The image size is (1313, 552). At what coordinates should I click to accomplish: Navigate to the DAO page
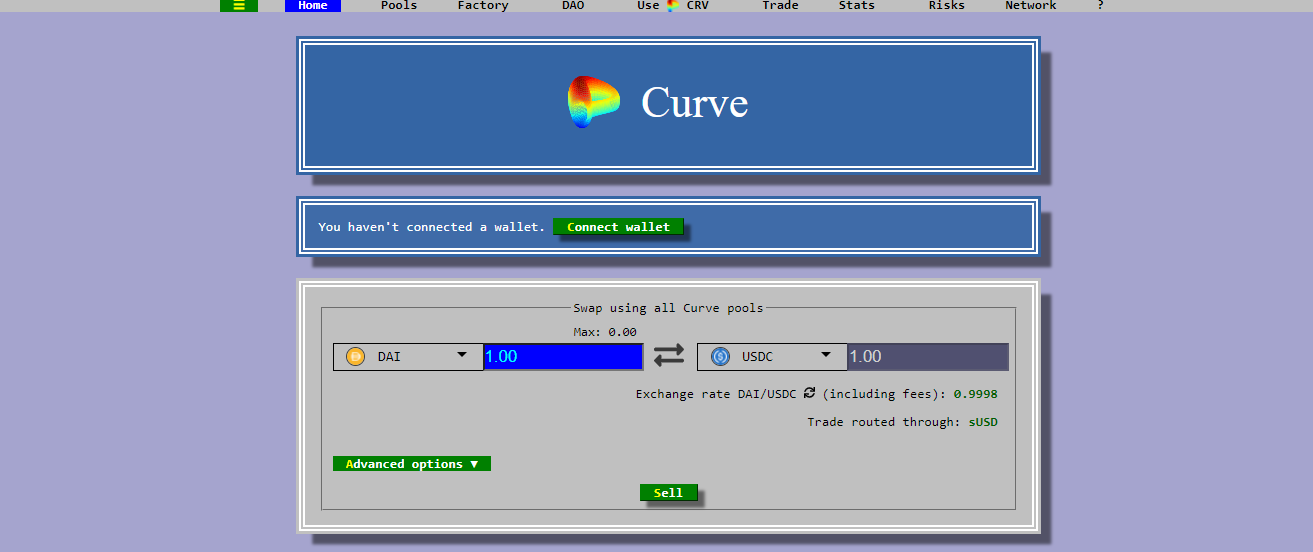tap(573, 6)
